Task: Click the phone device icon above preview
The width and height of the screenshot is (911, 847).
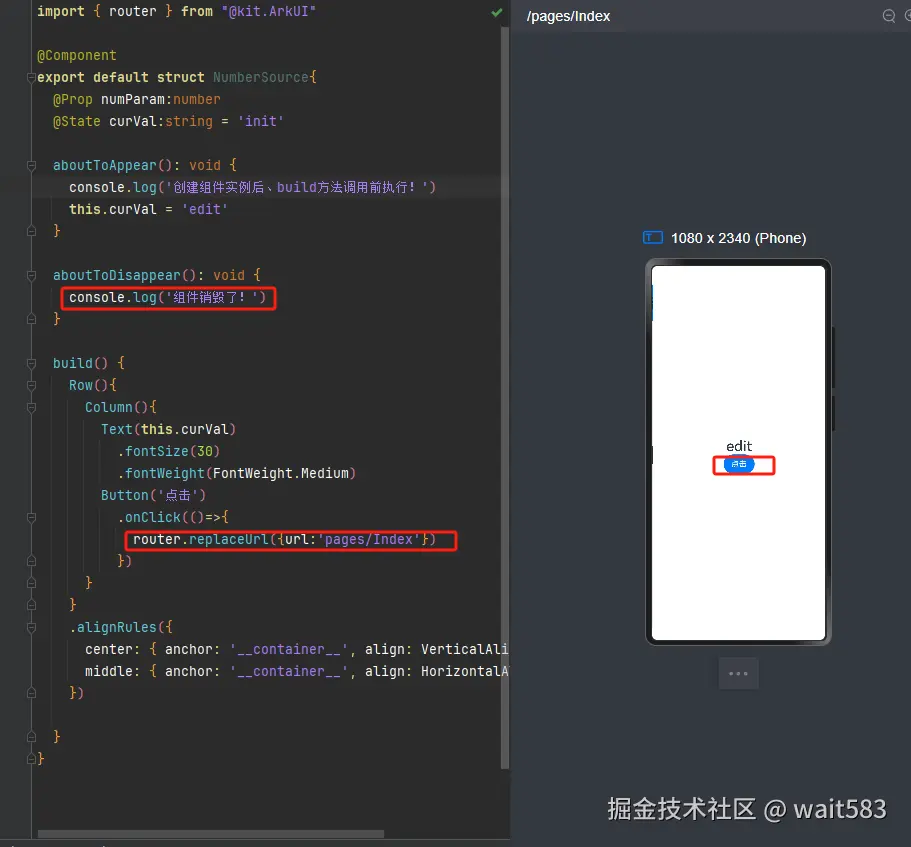Action: coord(652,238)
